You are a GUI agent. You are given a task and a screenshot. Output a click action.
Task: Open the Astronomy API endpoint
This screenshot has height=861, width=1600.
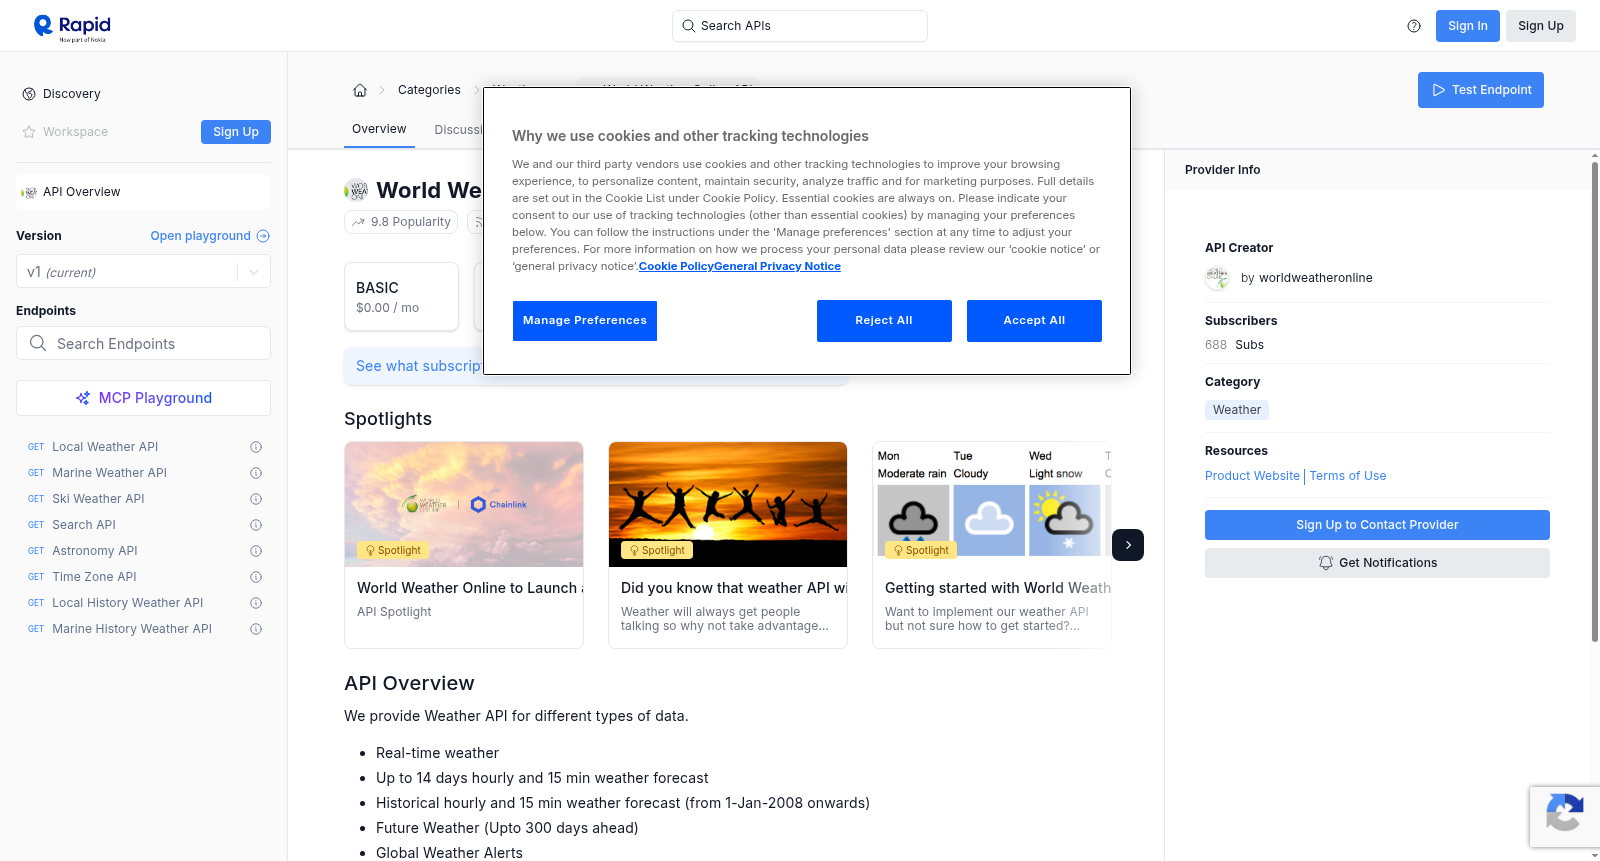tap(95, 551)
